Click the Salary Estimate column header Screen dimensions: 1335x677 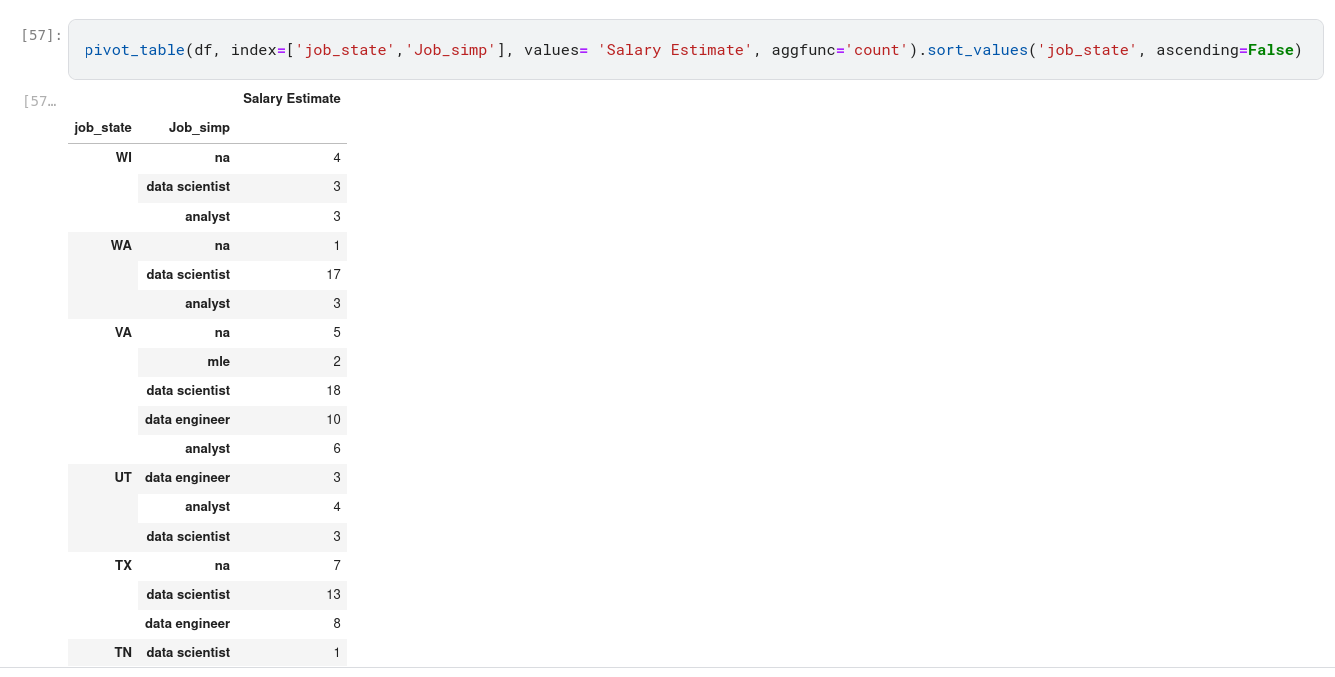291,99
